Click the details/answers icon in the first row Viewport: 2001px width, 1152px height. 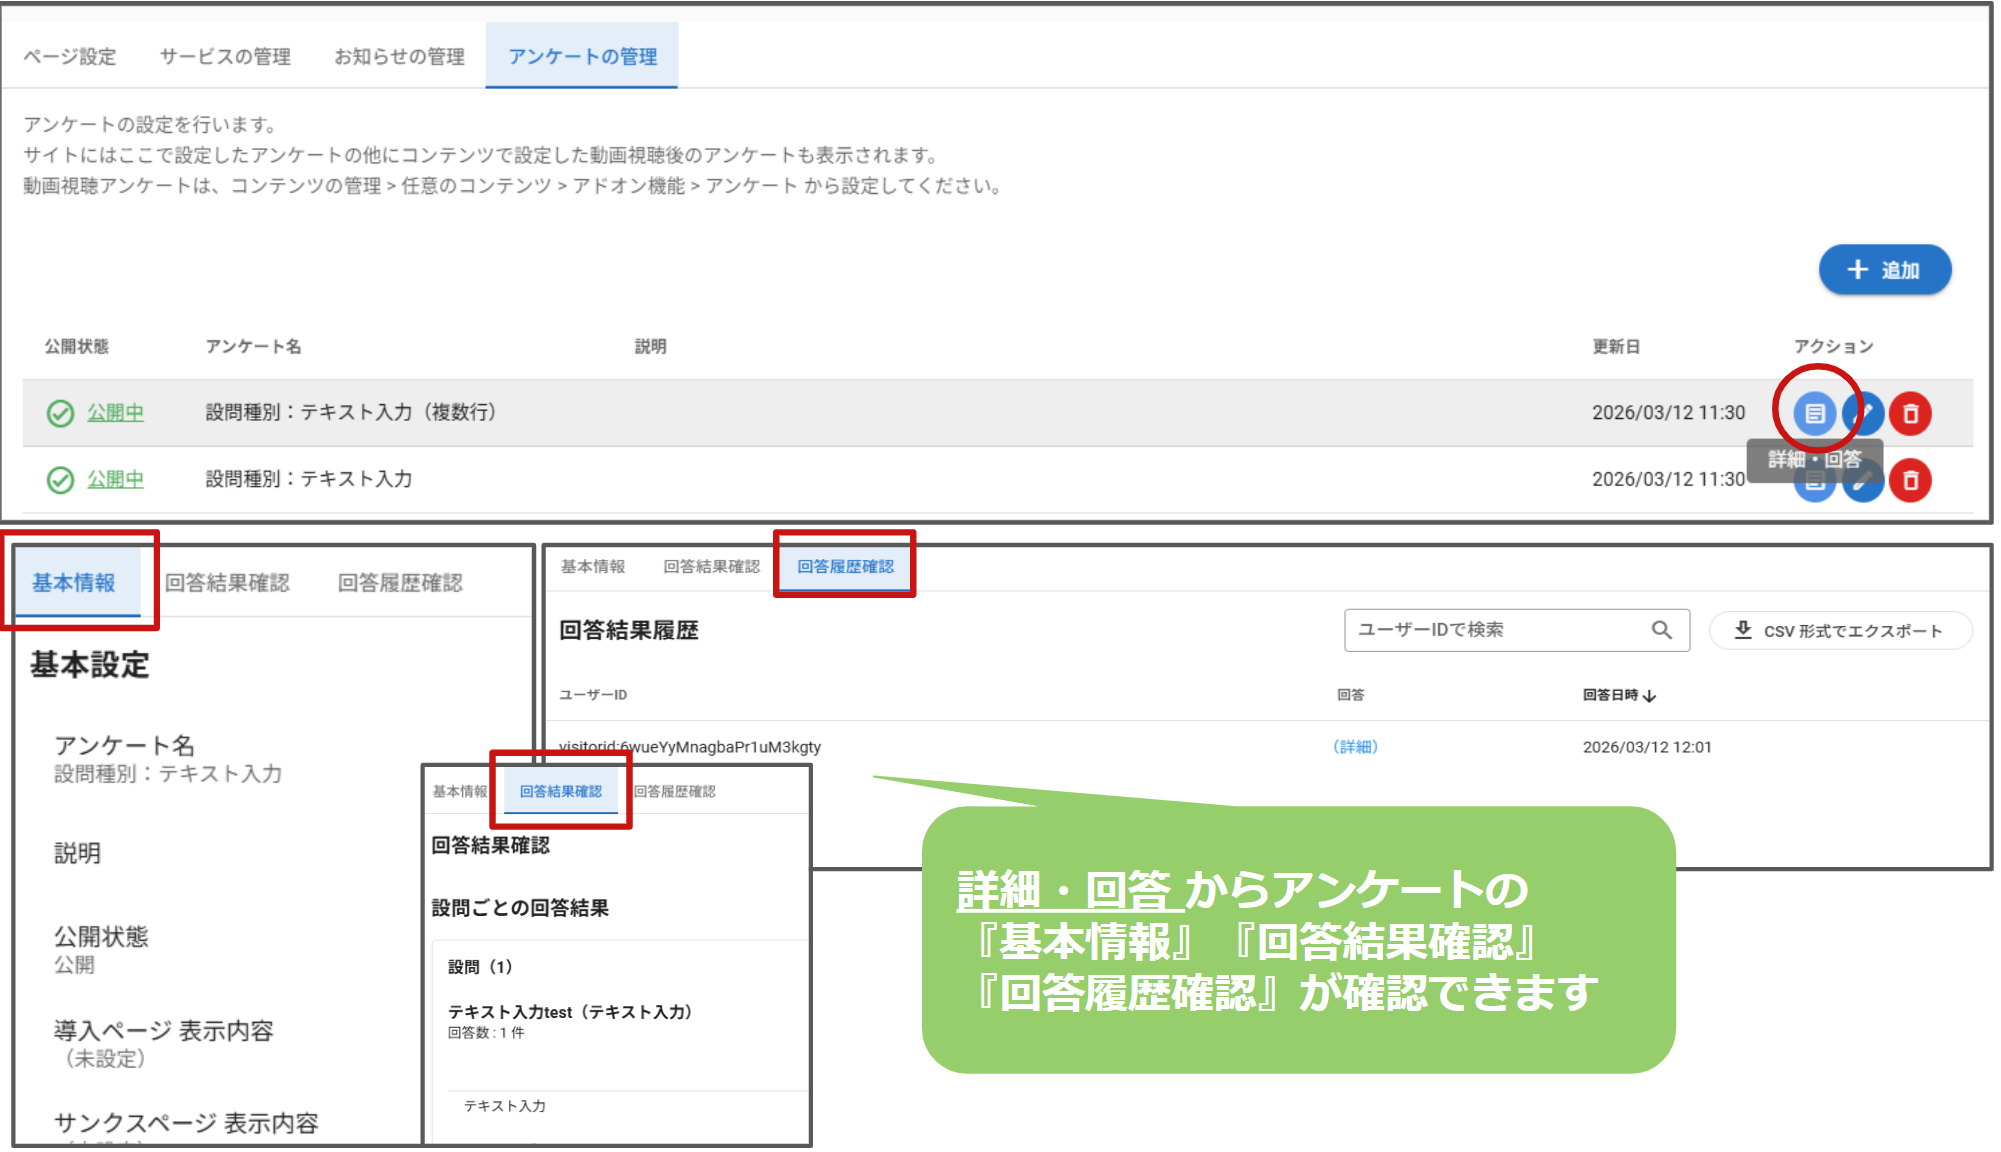1814,413
